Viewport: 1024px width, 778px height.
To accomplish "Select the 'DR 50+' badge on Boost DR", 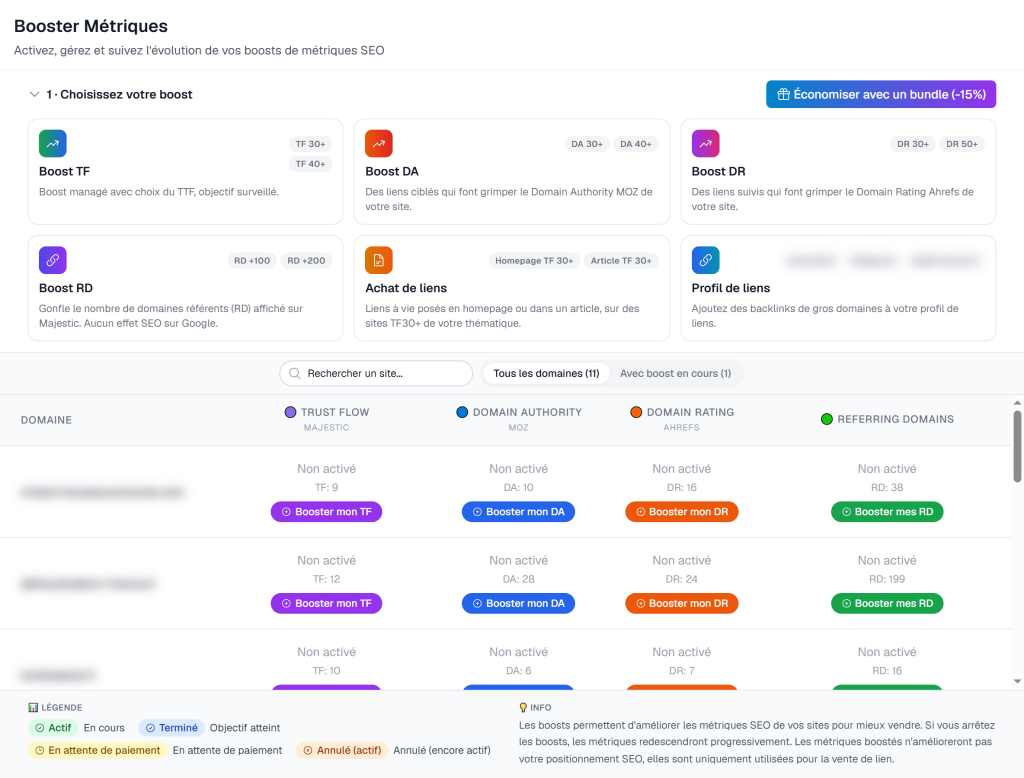I will click(962, 144).
